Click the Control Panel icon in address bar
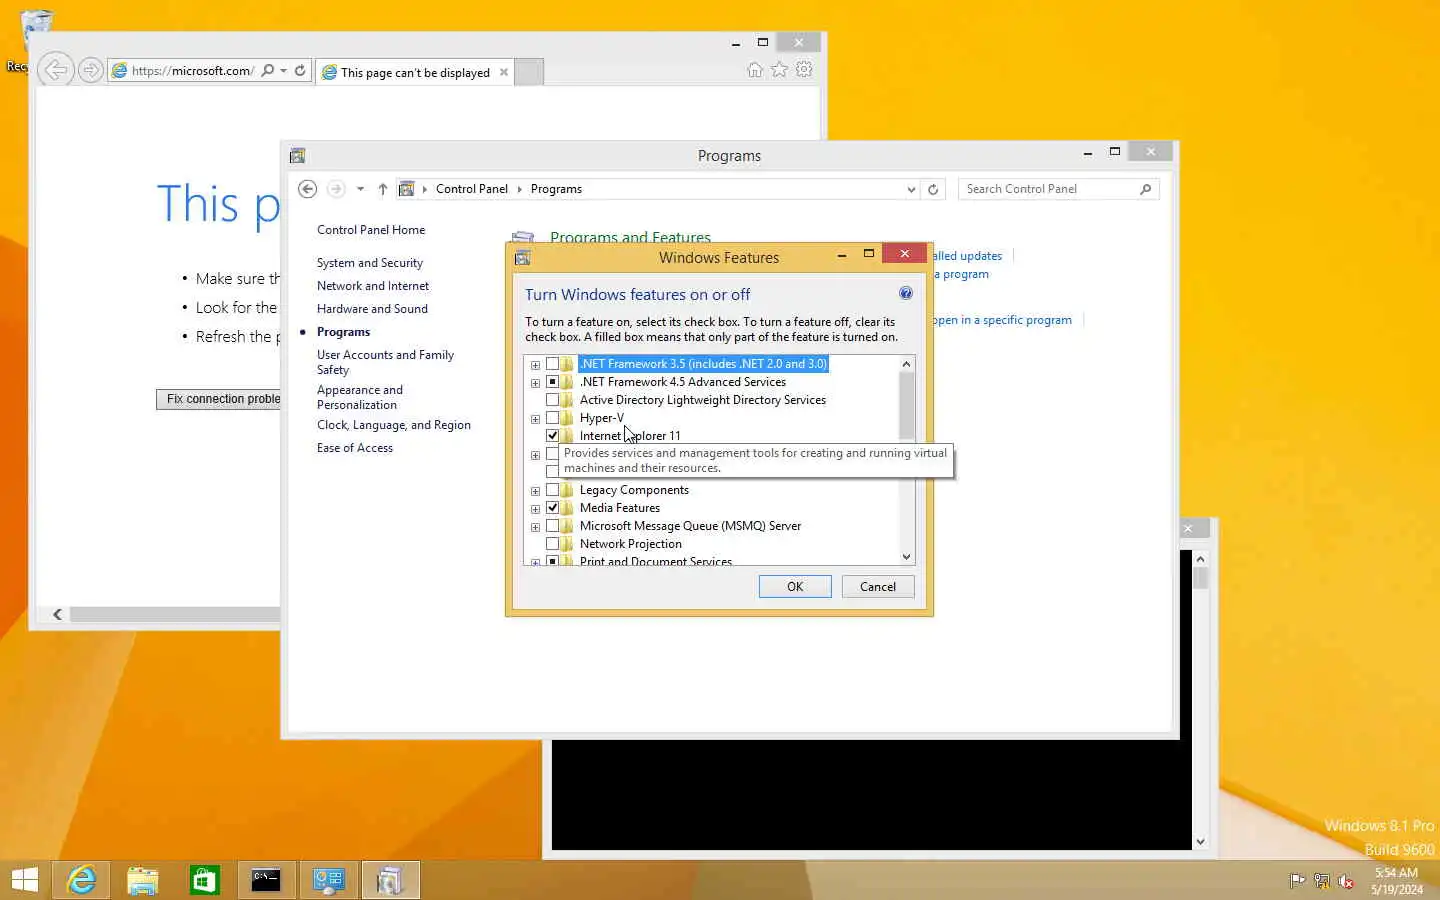Screen dimensions: 1440x900 pyautogui.click(x=406, y=189)
